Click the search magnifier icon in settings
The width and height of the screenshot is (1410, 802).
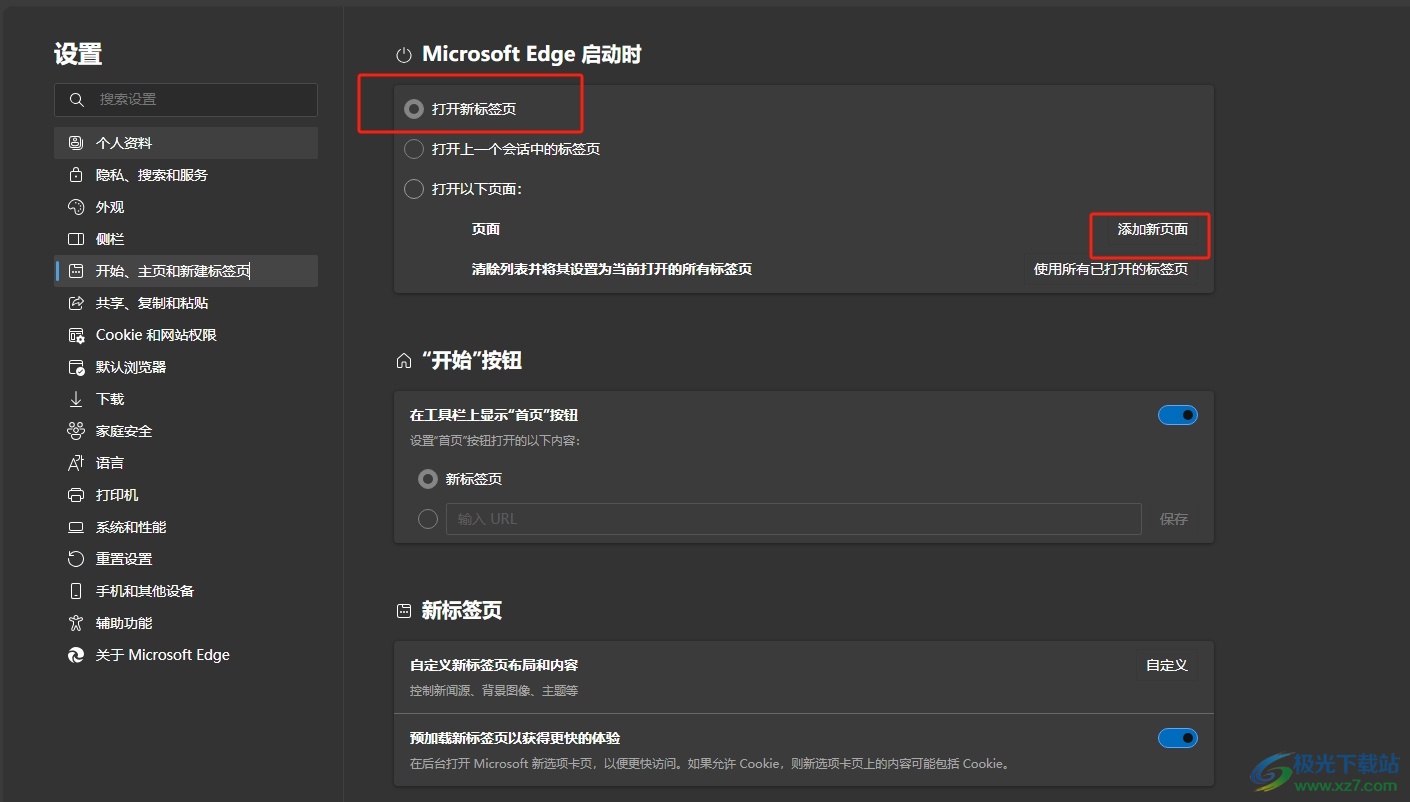coord(77,100)
